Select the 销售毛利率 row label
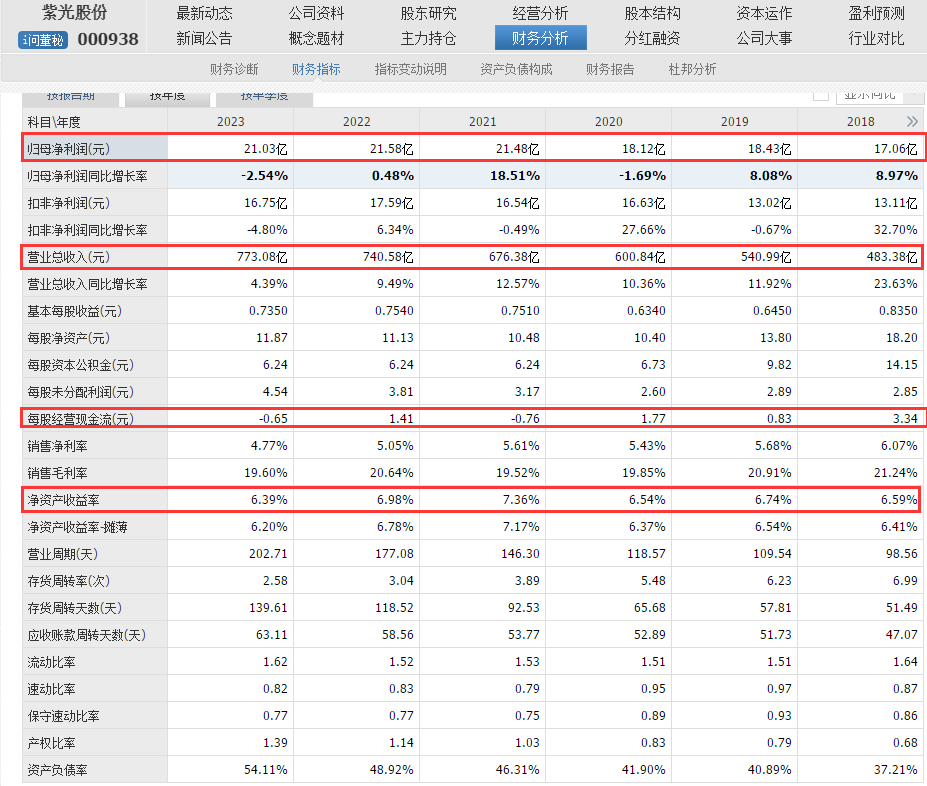 (57, 473)
